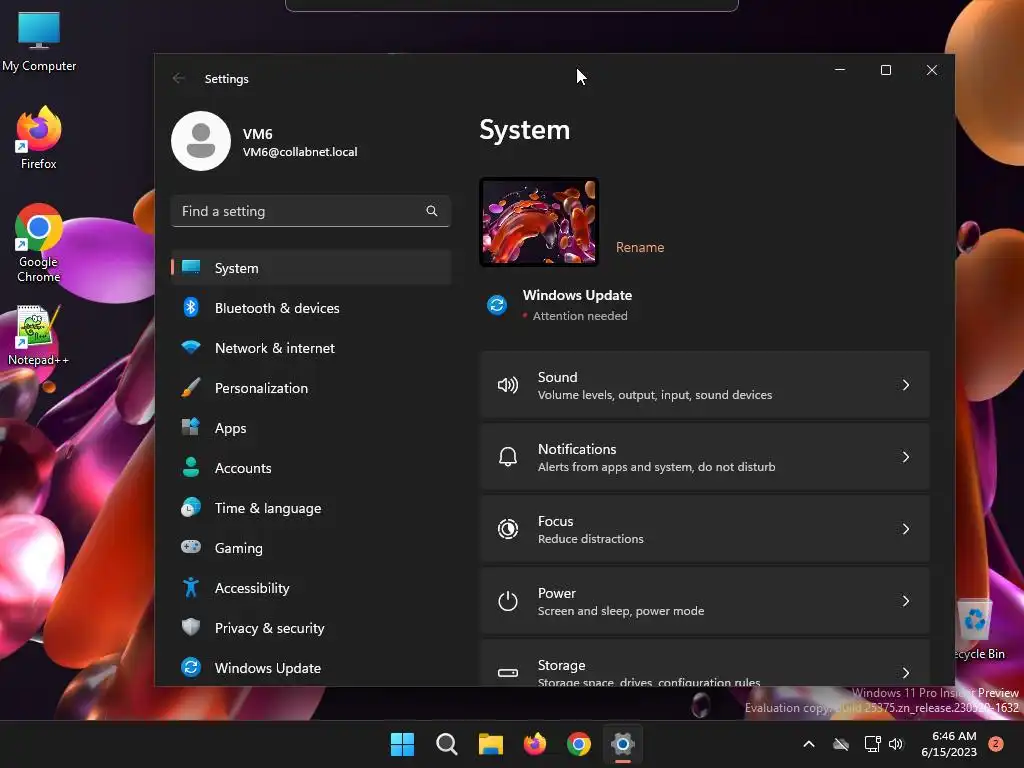This screenshot has height=768, width=1024.
Task: Click the Windows Update sync icon under System
Action: click(x=497, y=305)
